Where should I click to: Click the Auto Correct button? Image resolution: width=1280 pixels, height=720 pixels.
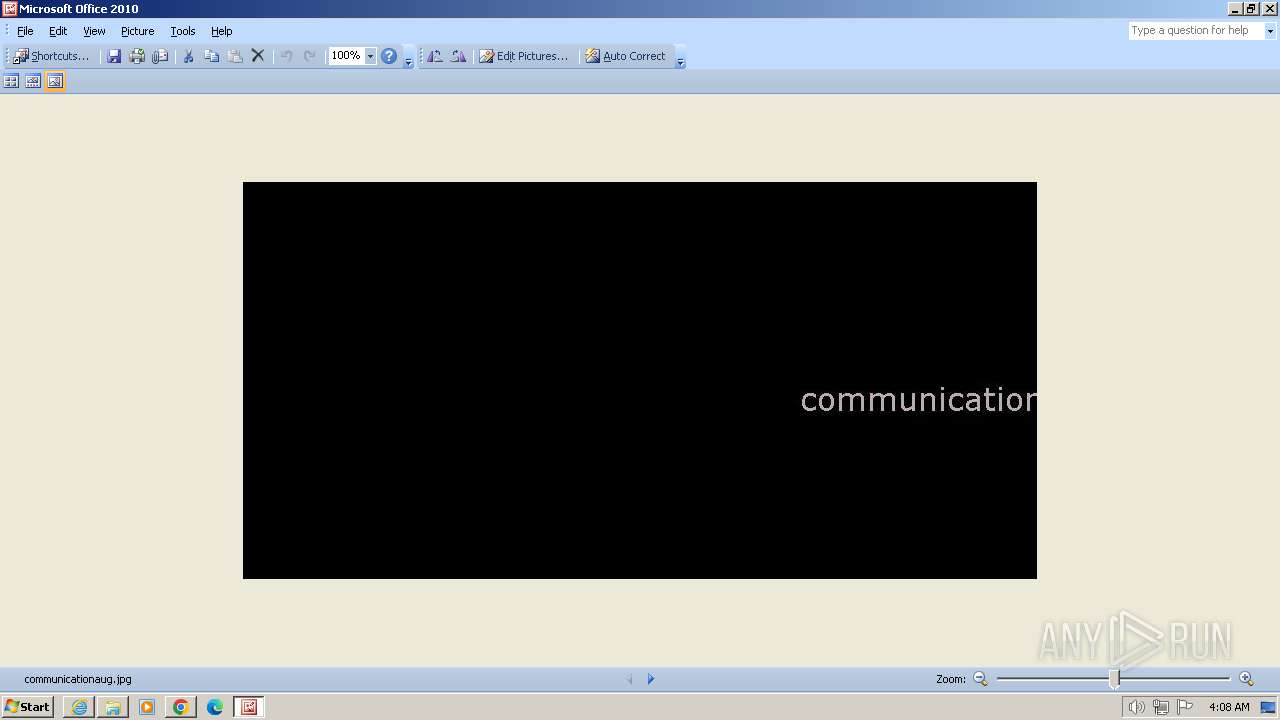pyautogui.click(x=625, y=56)
